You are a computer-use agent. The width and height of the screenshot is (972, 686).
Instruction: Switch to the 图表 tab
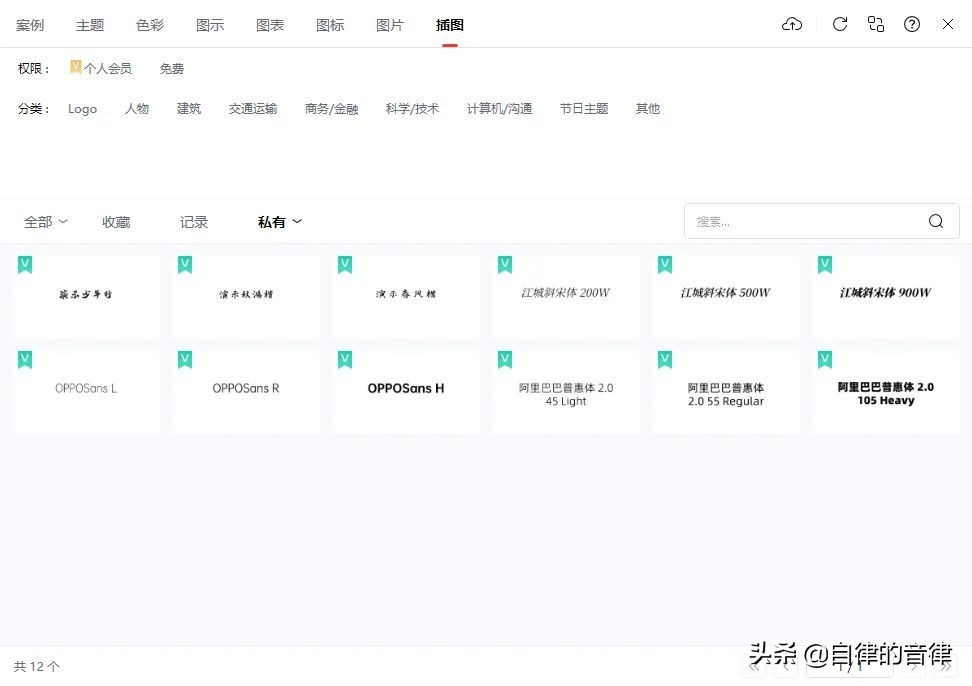270,24
